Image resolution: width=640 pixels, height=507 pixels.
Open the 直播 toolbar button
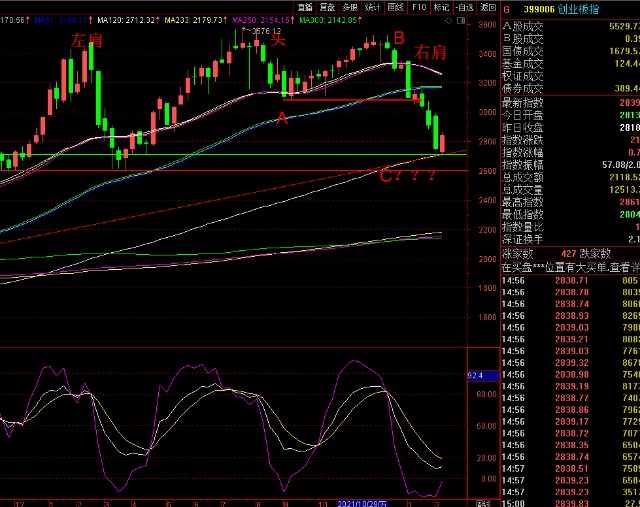tap(304, 7)
